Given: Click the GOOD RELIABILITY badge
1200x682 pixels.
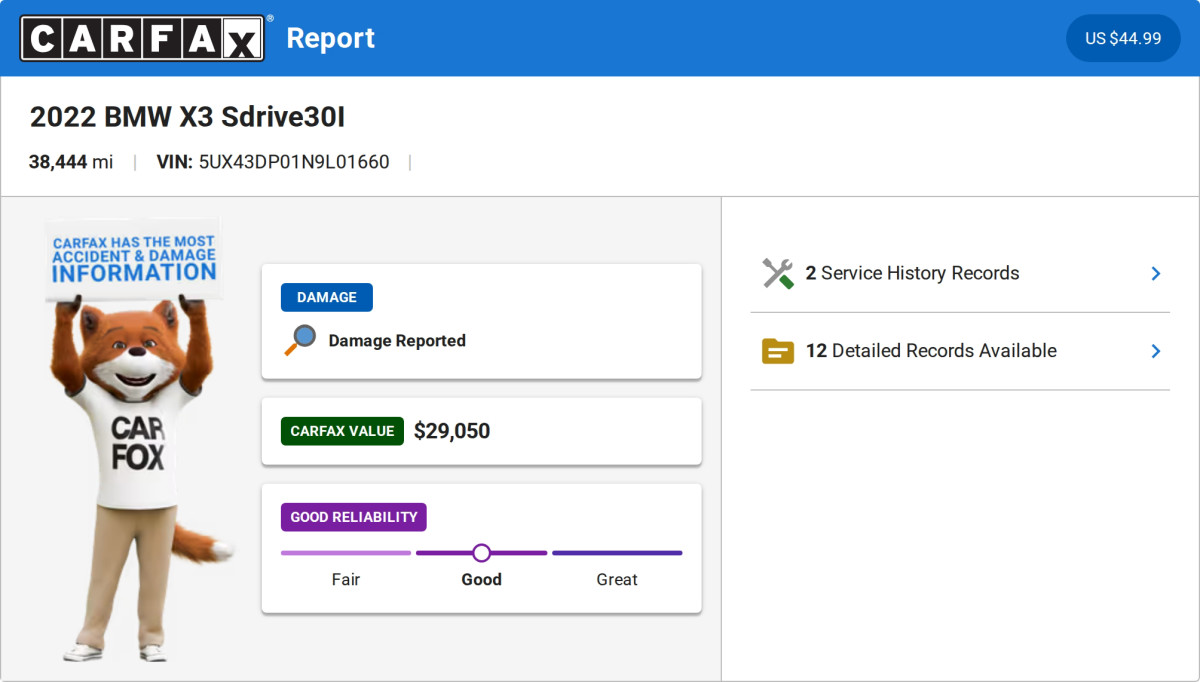Looking at the screenshot, I should tap(354, 517).
